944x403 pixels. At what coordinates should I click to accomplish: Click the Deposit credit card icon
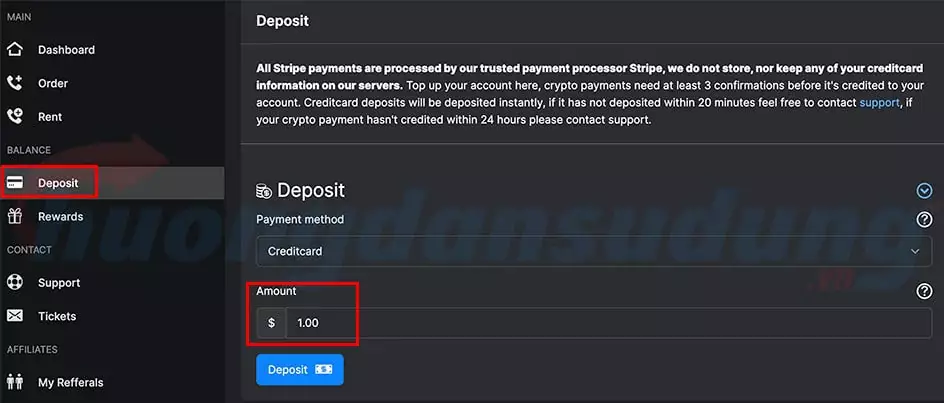[15, 183]
